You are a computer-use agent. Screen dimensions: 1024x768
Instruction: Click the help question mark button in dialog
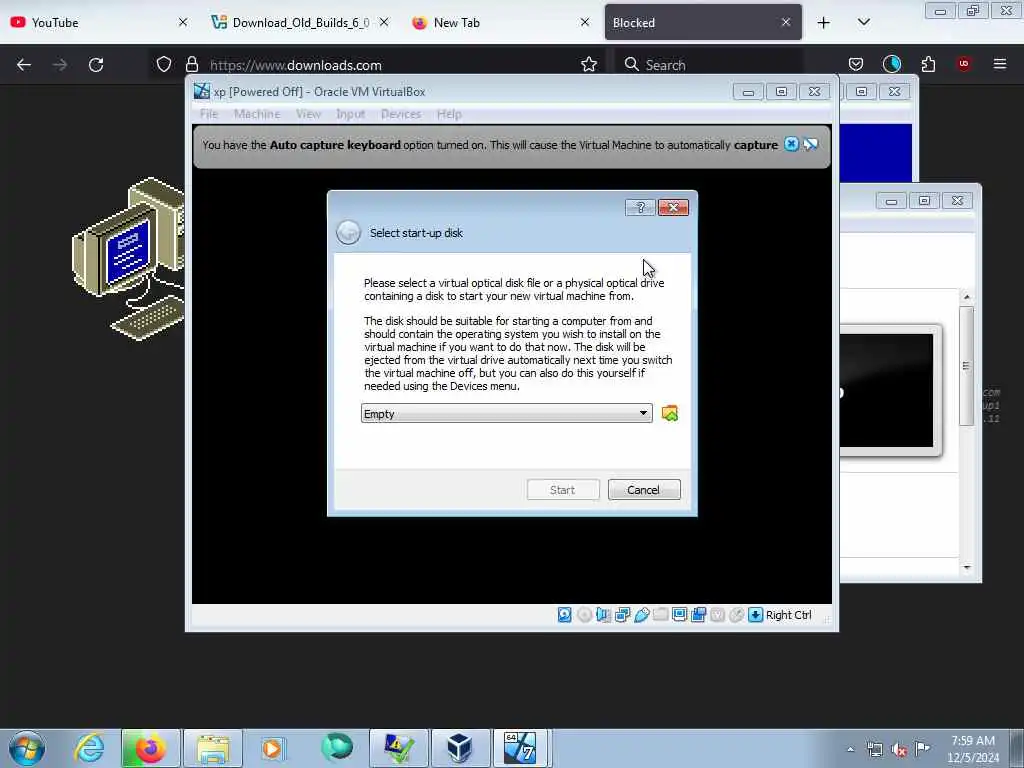(x=640, y=207)
